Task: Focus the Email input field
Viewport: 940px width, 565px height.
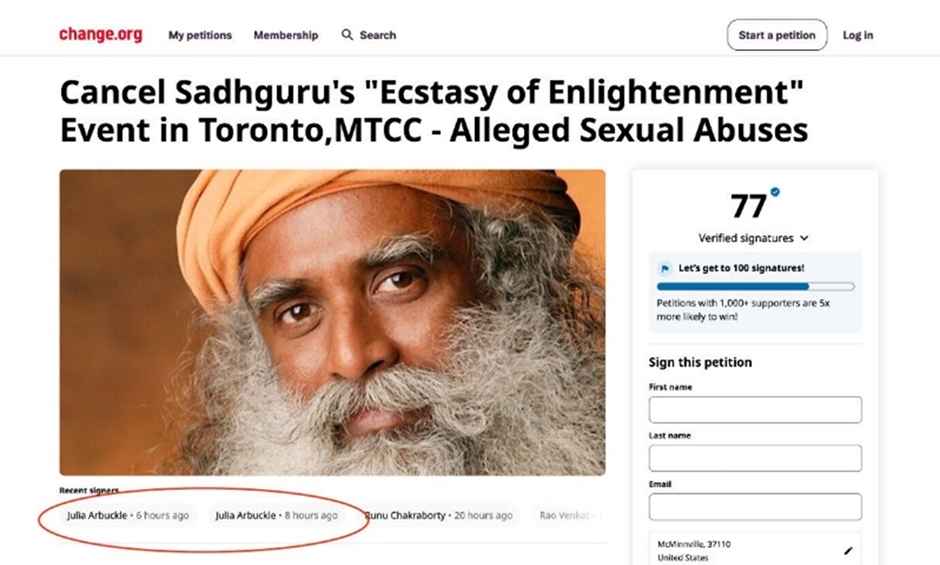Action: click(x=755, y=507)
